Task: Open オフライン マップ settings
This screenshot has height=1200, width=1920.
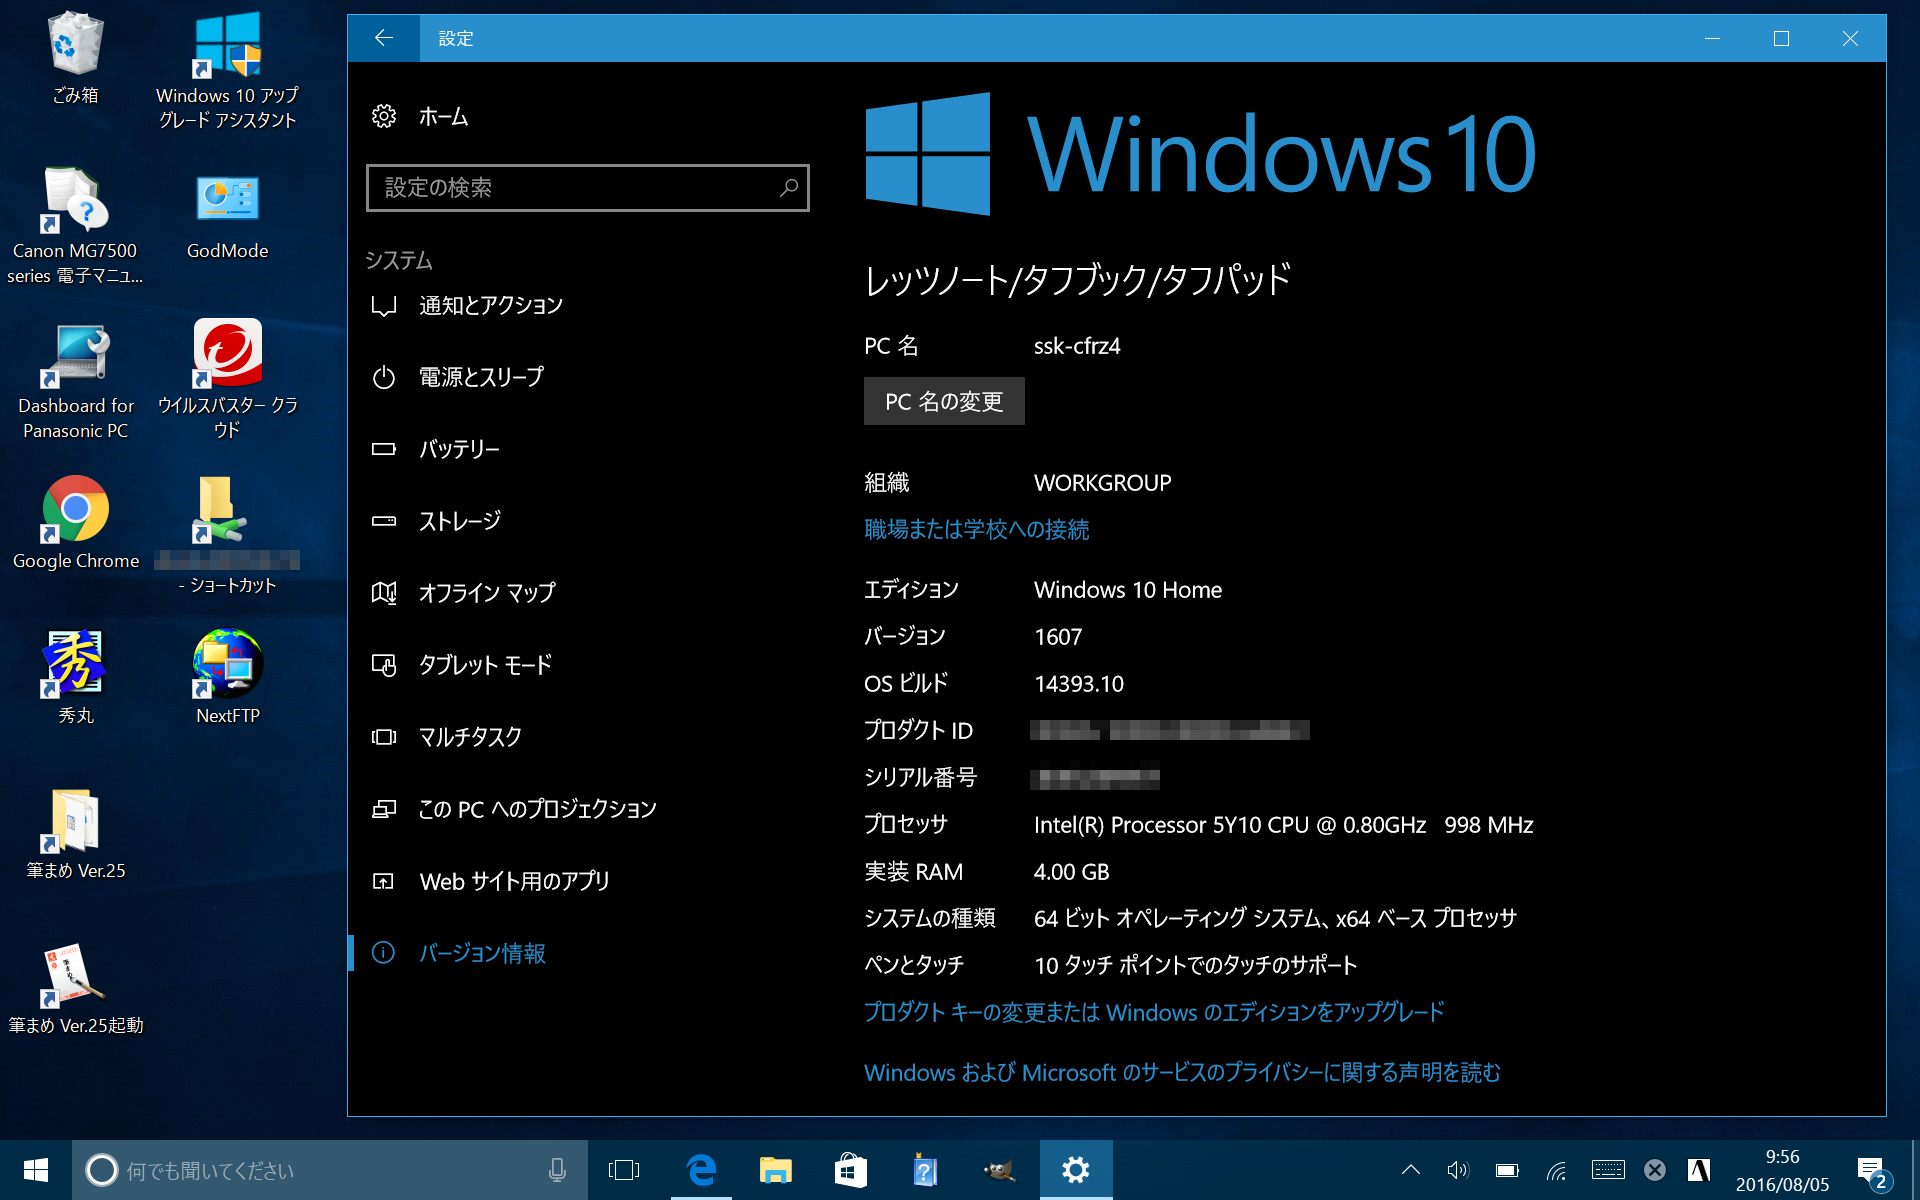Action: coord(464,594)
